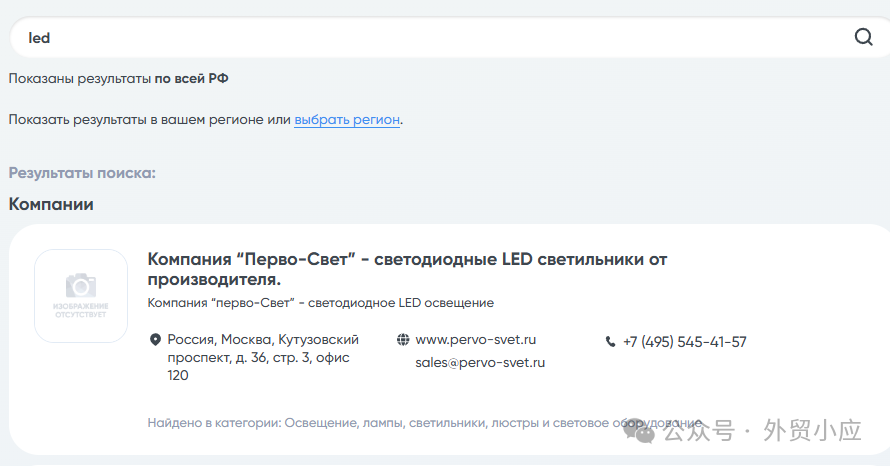Click the sales@pervo-svet.ru email address
This screenshot has width=890, height=466.
tap(480, 363)
